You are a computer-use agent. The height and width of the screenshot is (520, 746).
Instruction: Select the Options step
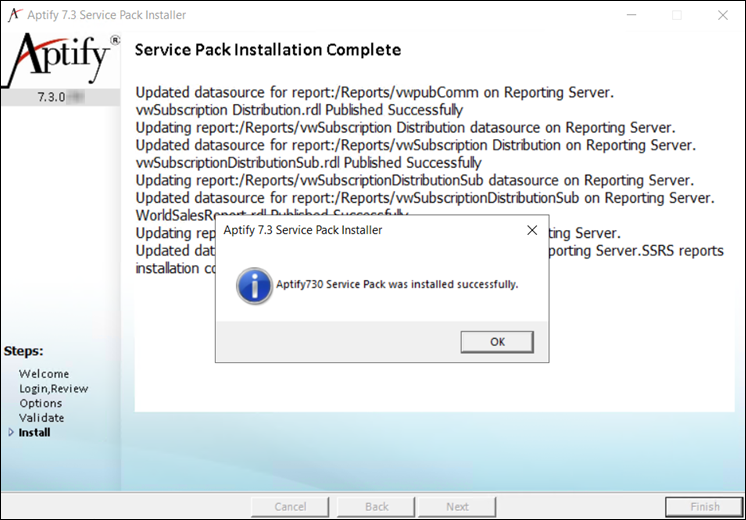click(40, 403)
